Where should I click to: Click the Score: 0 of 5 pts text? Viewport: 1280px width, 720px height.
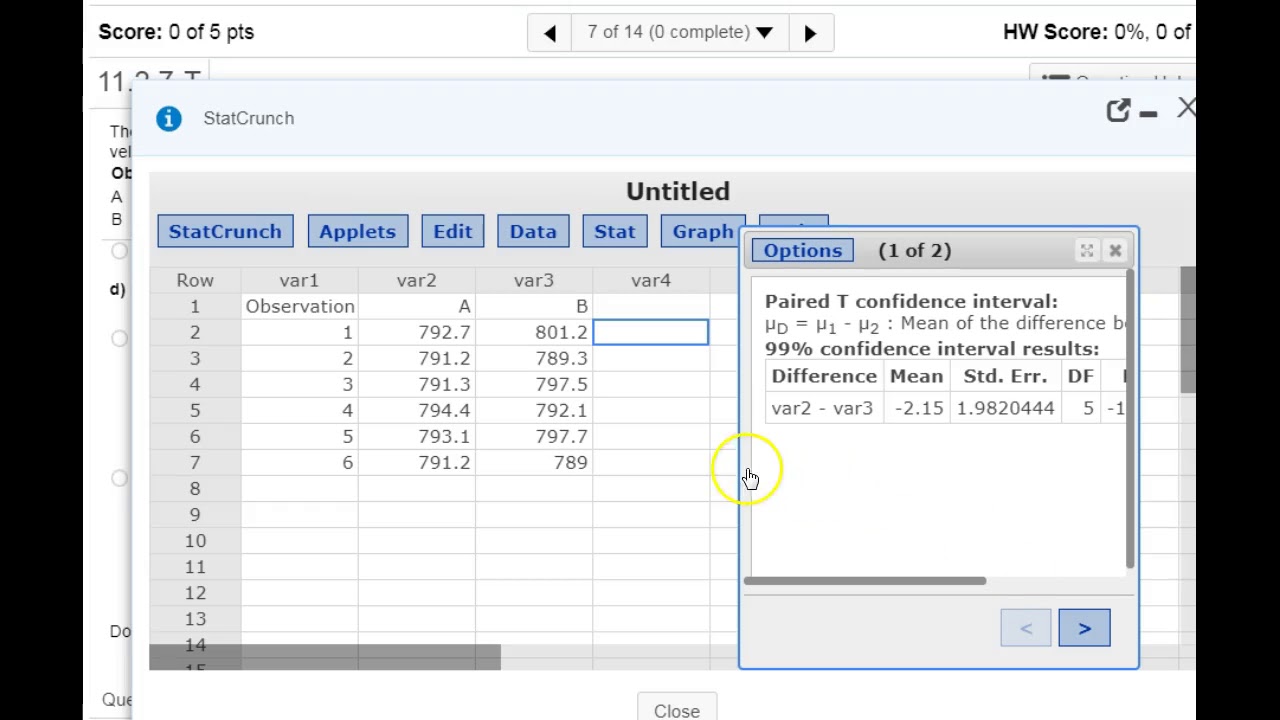pos(176,32)
